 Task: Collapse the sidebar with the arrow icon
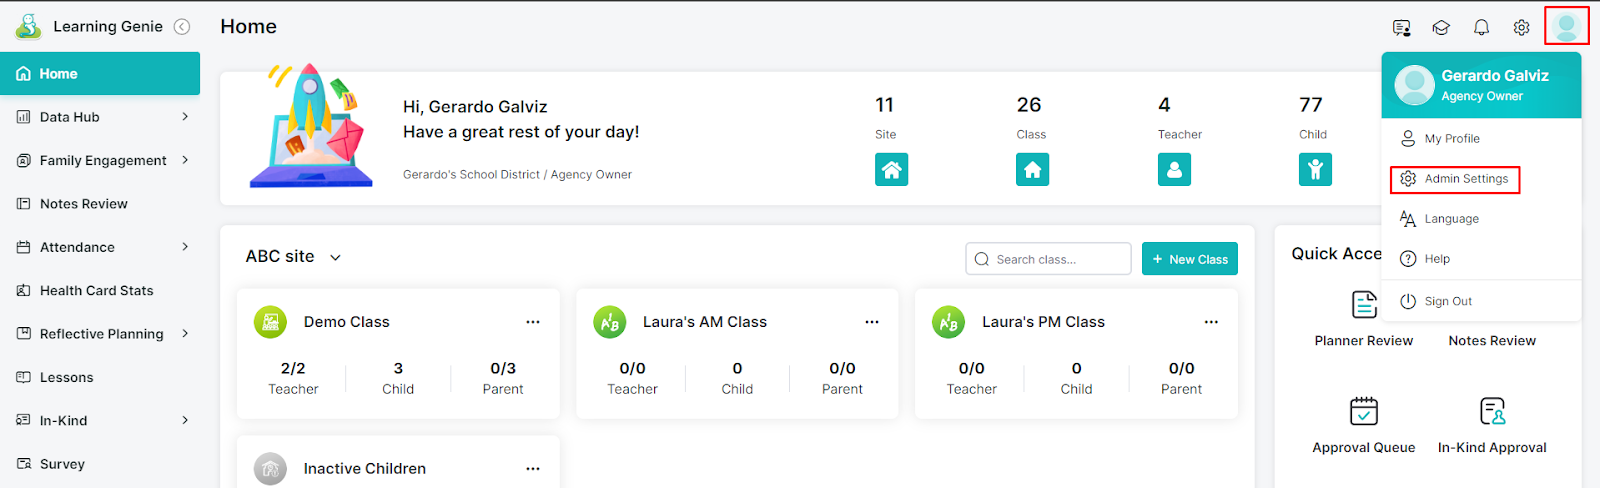click(182, 27)
